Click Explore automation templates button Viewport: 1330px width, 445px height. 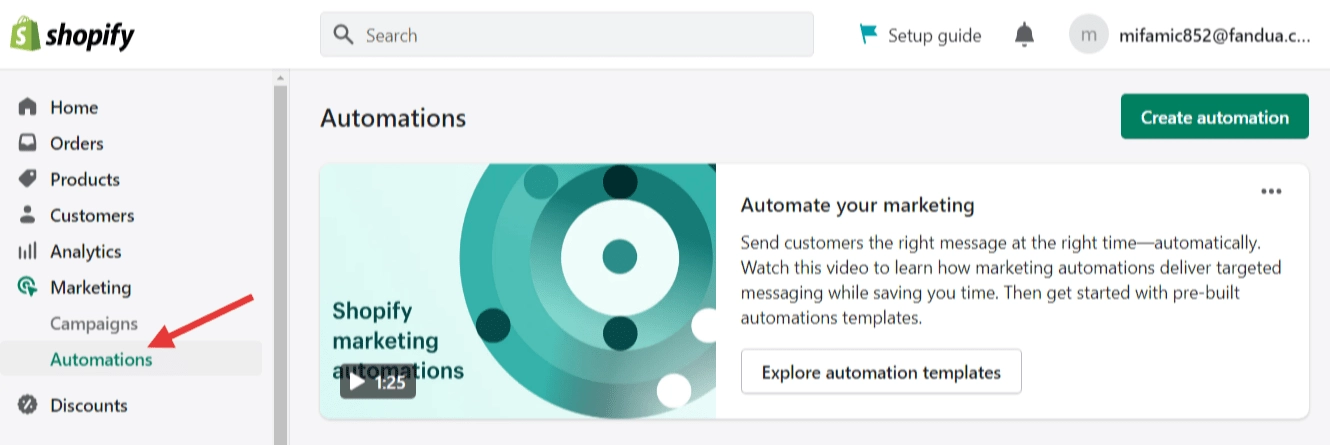pyautogui.click(x=881, y=372)
